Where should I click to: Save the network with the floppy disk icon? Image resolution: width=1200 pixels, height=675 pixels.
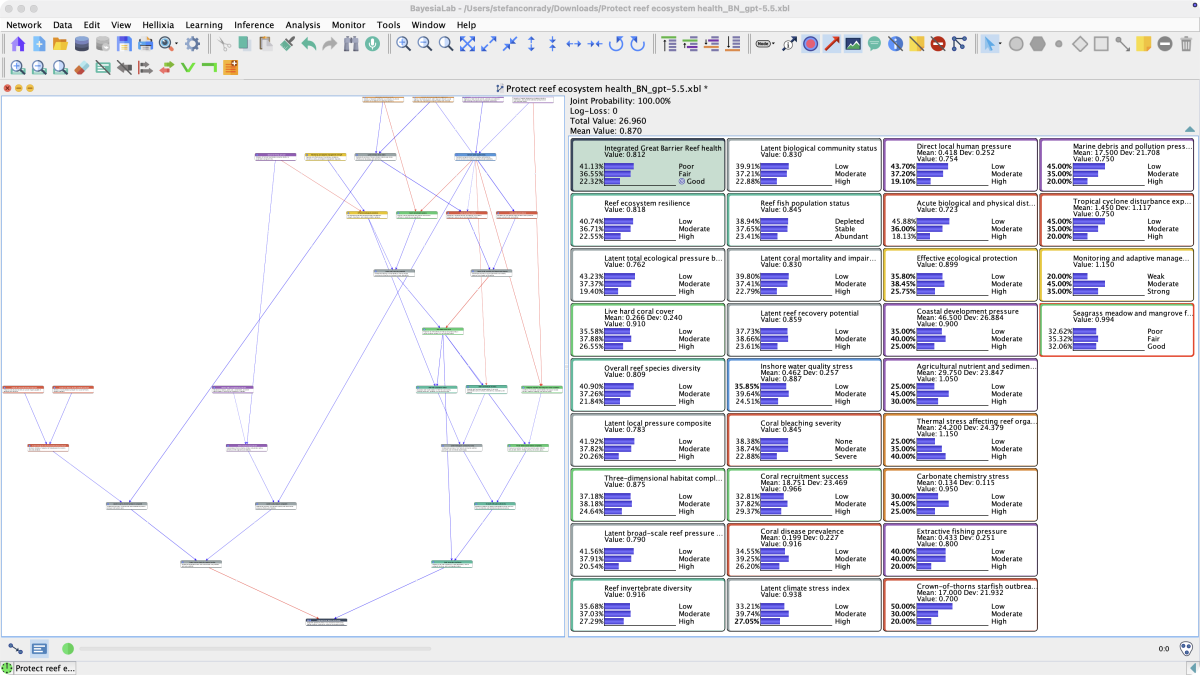coord(124,44)
